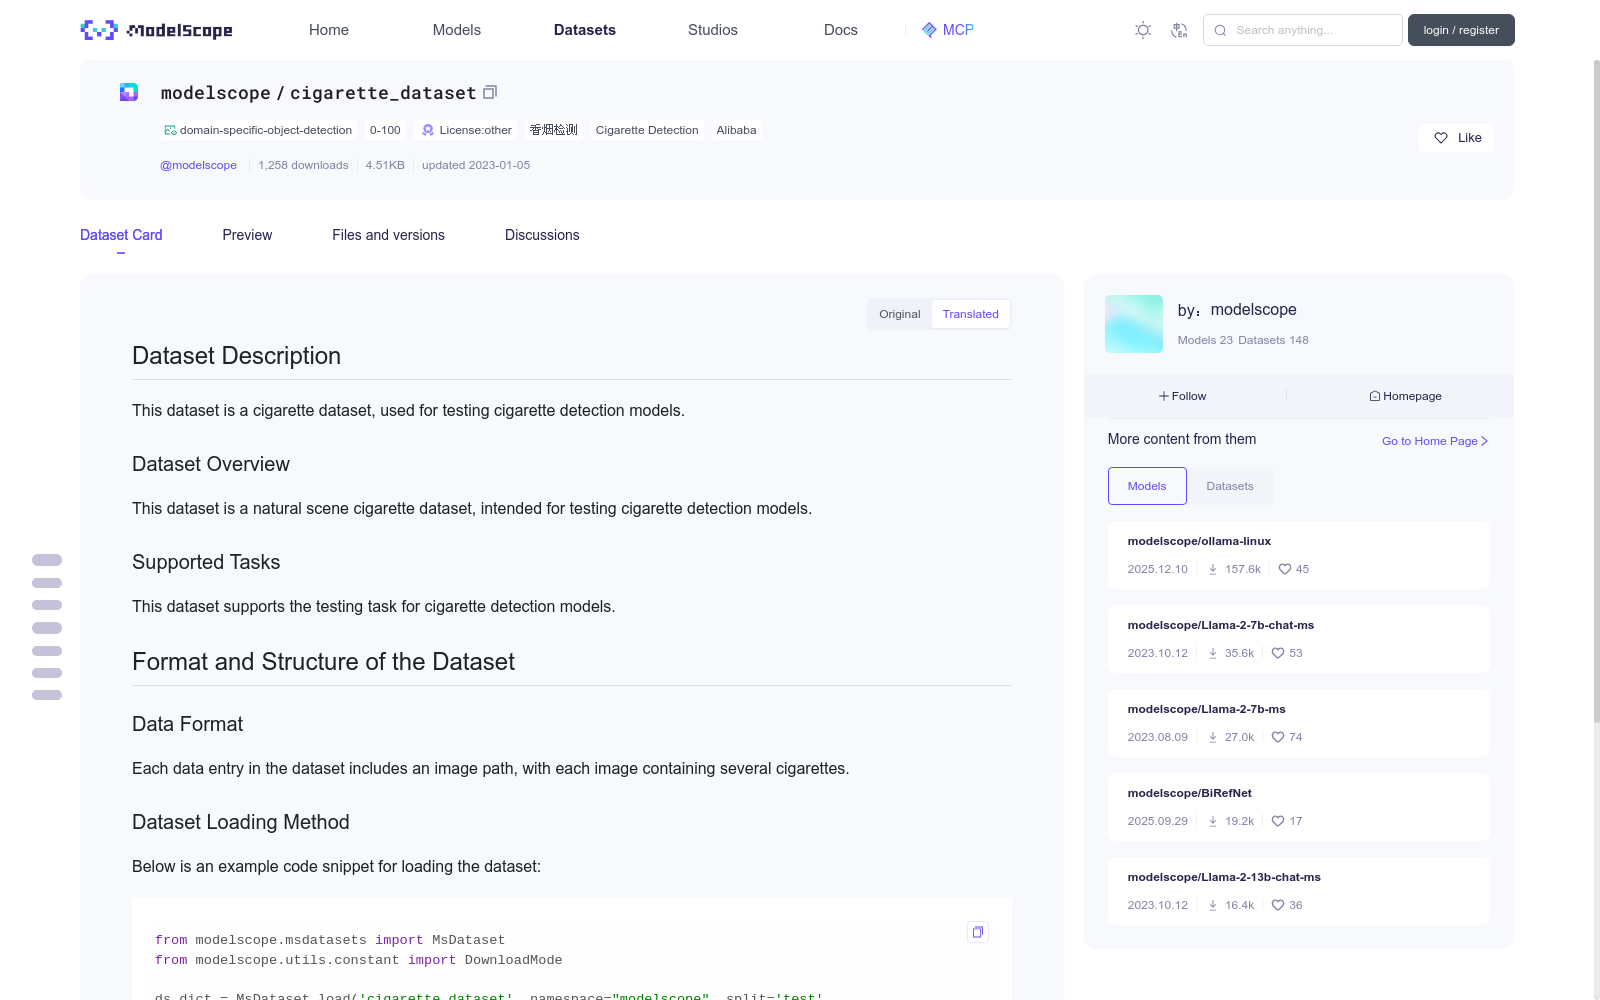Switch to Original text view
Image resolution: width=1600 pixels, height=1000 pixels.
tap(900, 314)
